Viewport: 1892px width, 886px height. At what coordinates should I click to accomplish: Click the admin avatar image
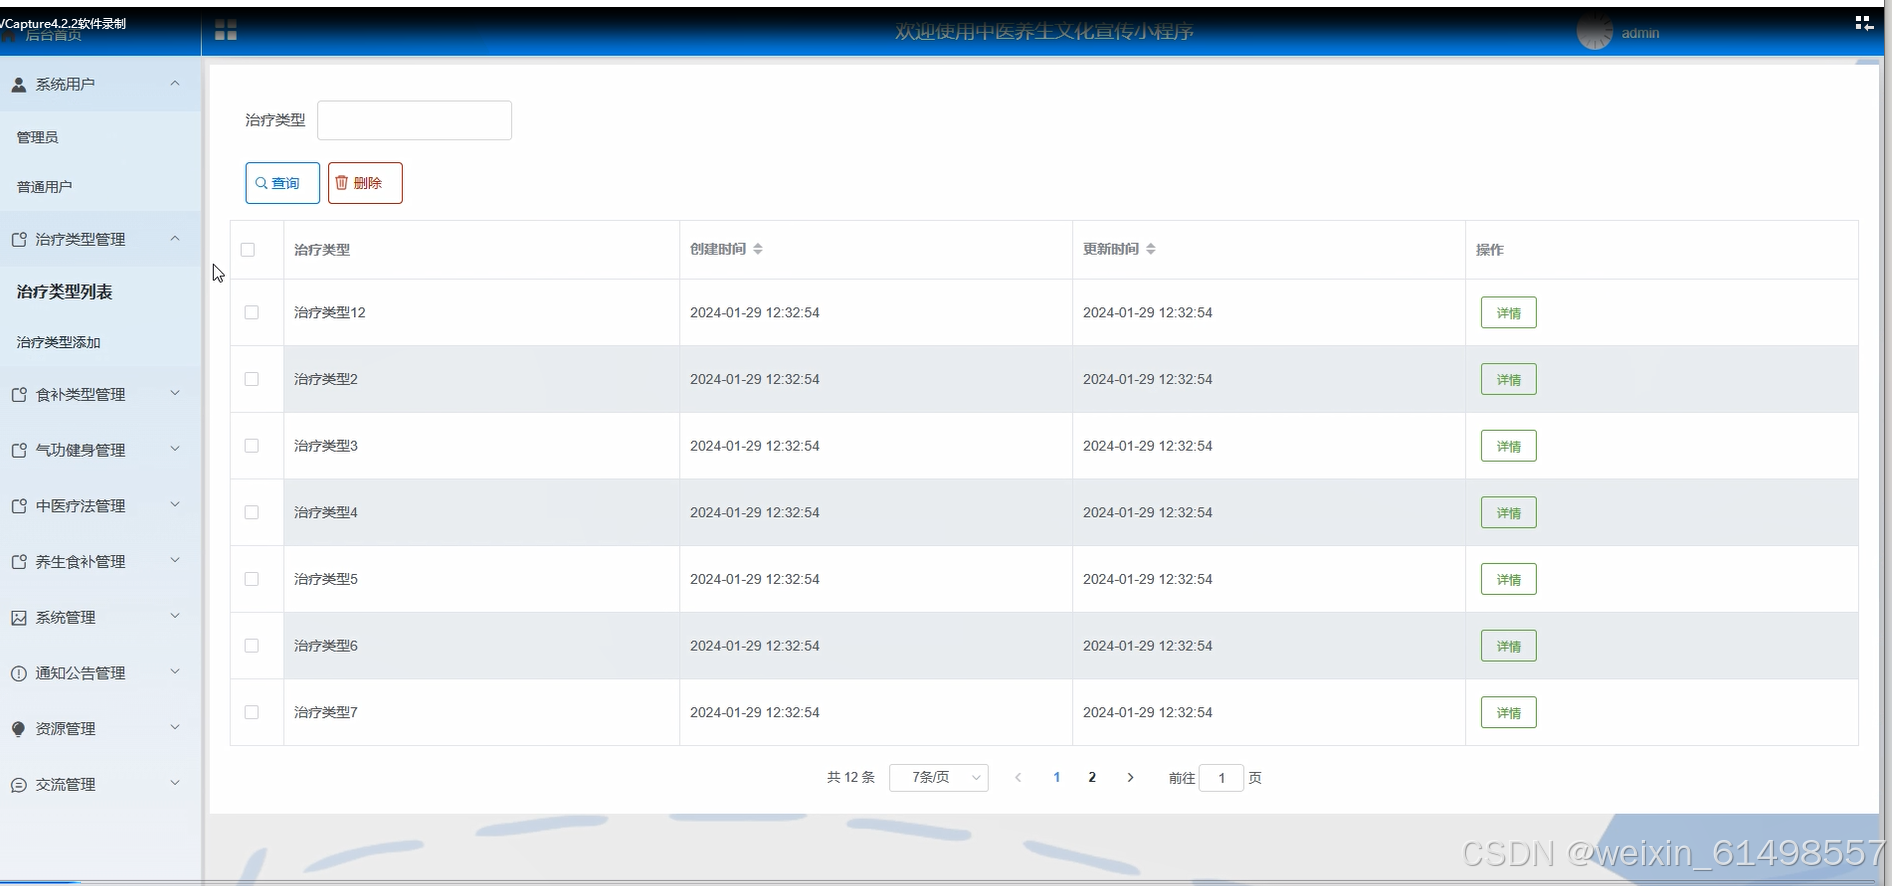[1595, 32]
